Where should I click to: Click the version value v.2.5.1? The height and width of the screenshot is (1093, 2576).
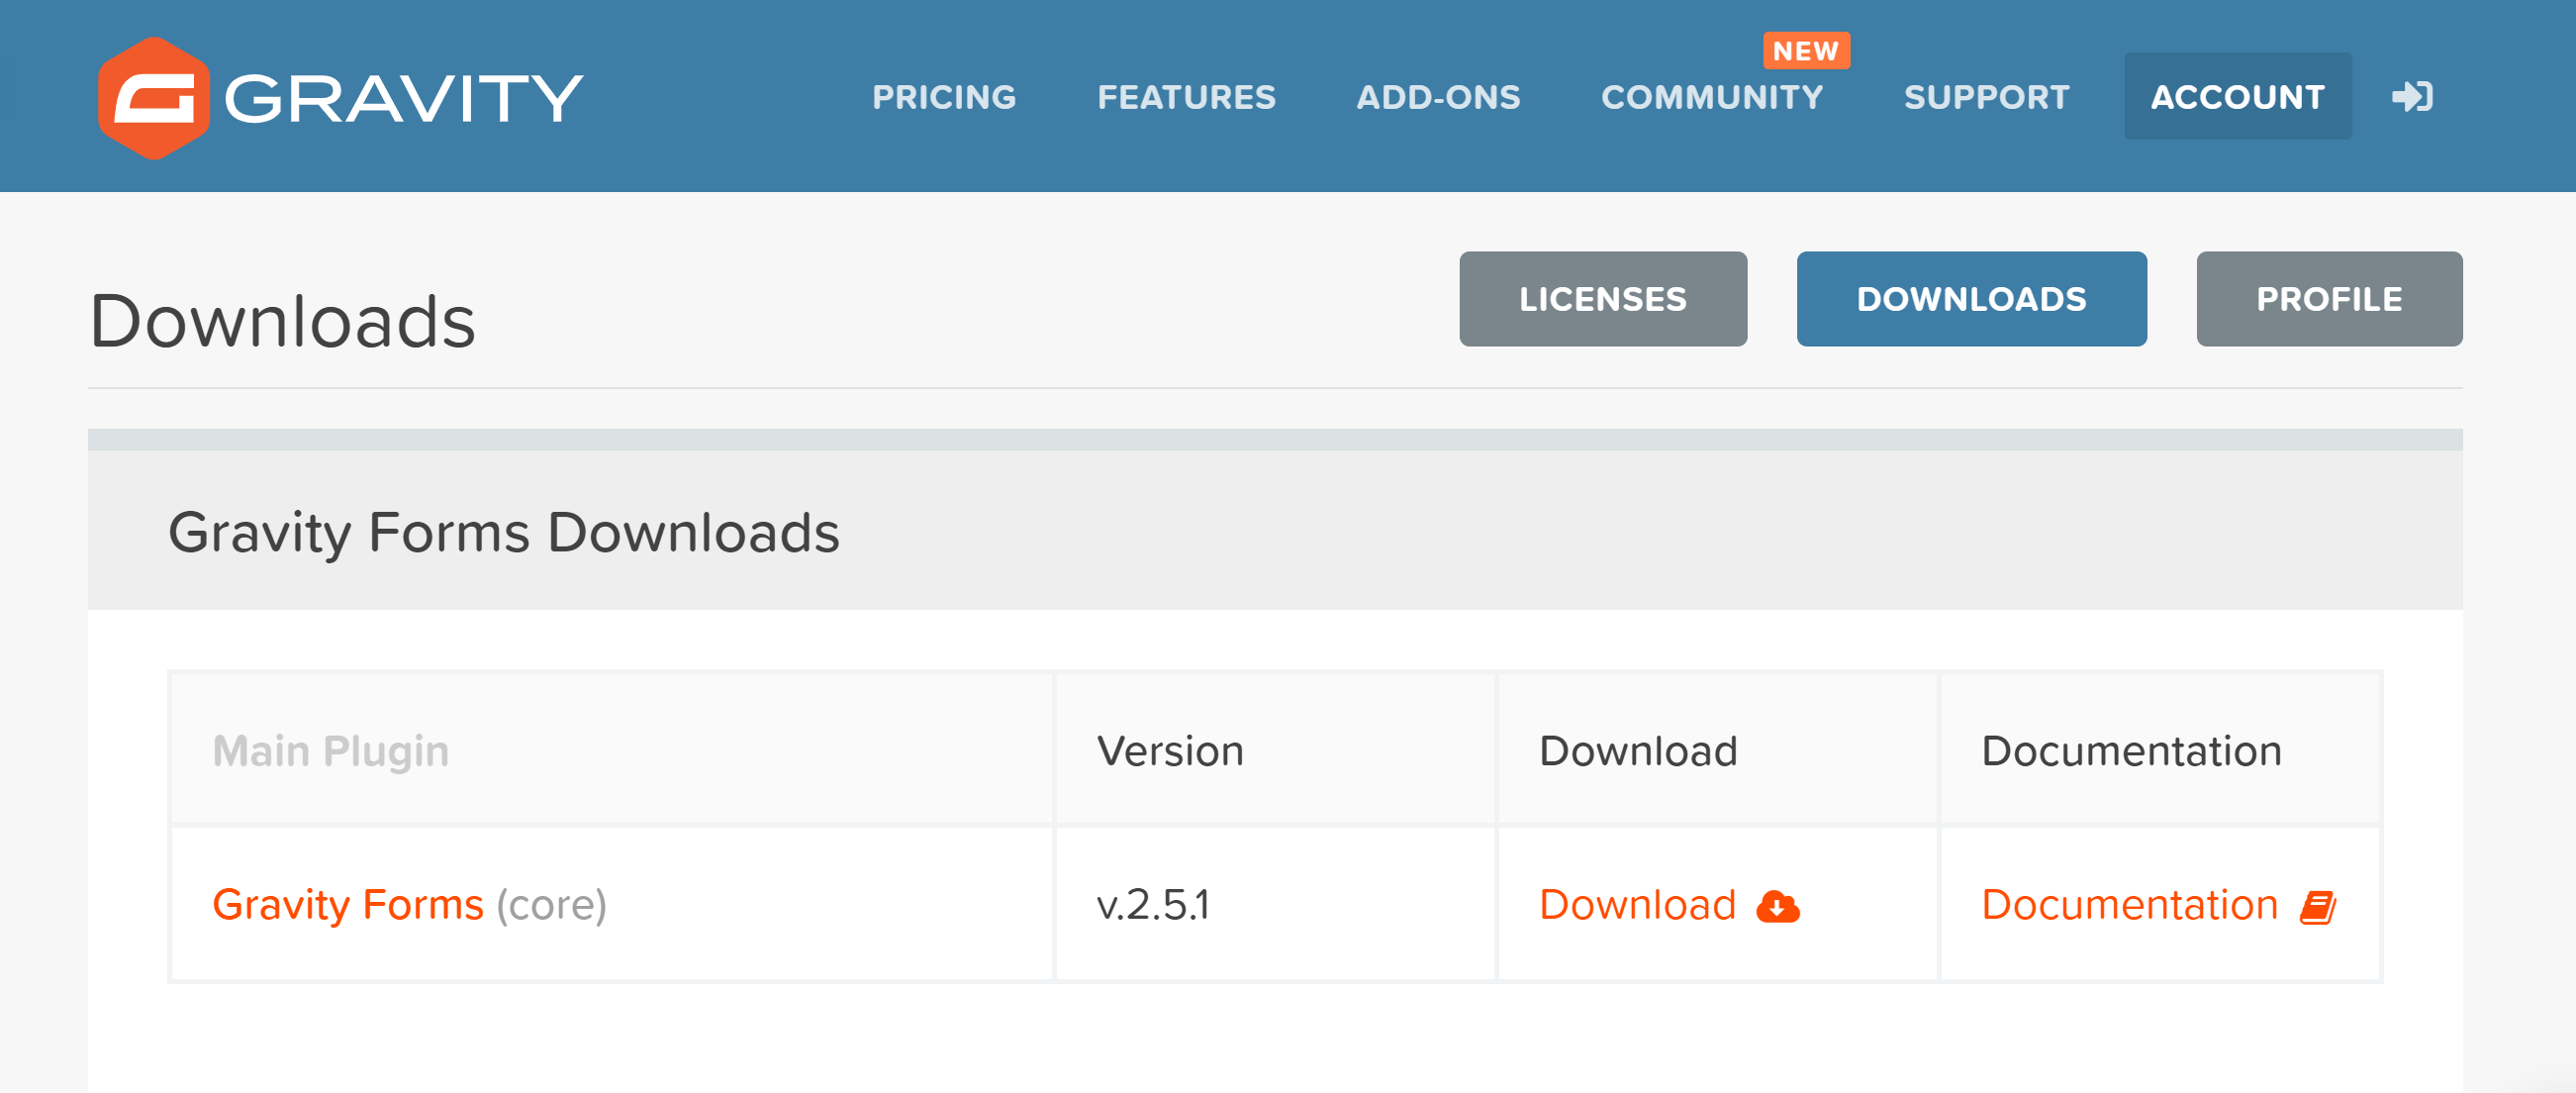pos(1153,905)
